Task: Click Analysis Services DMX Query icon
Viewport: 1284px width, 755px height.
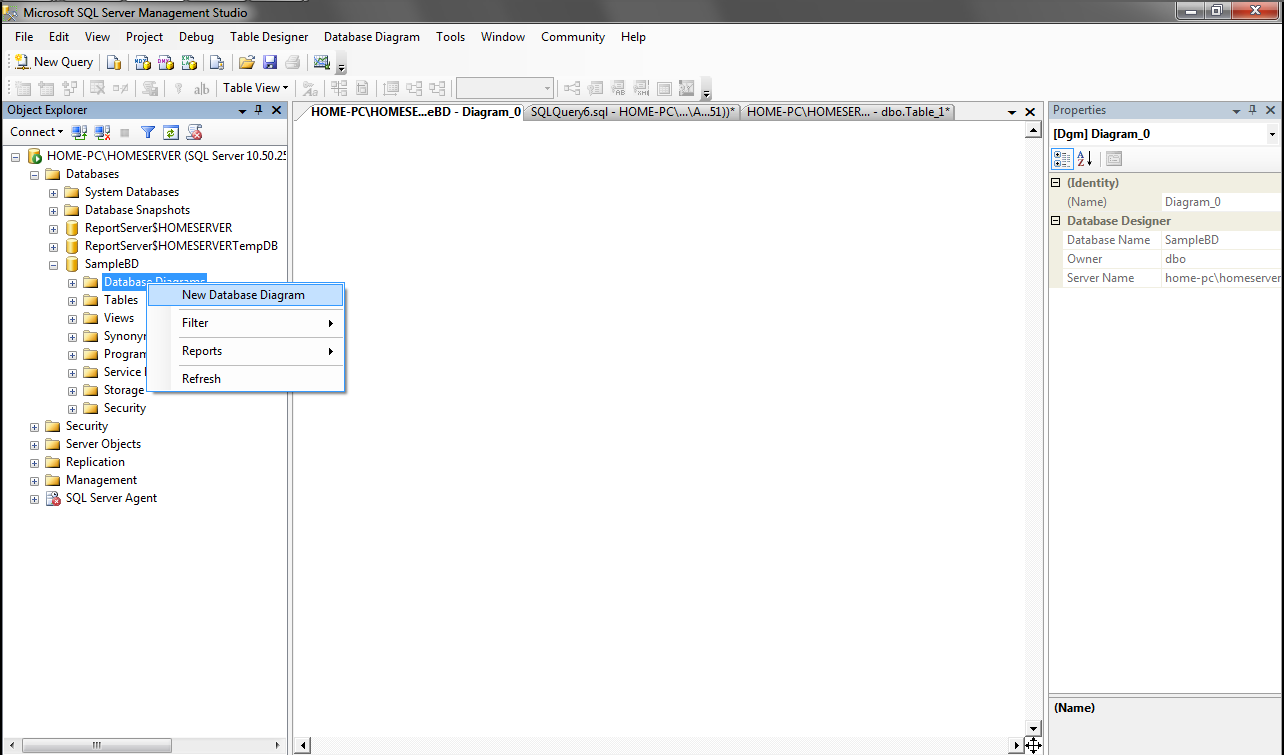Action: tap(165, 62)
